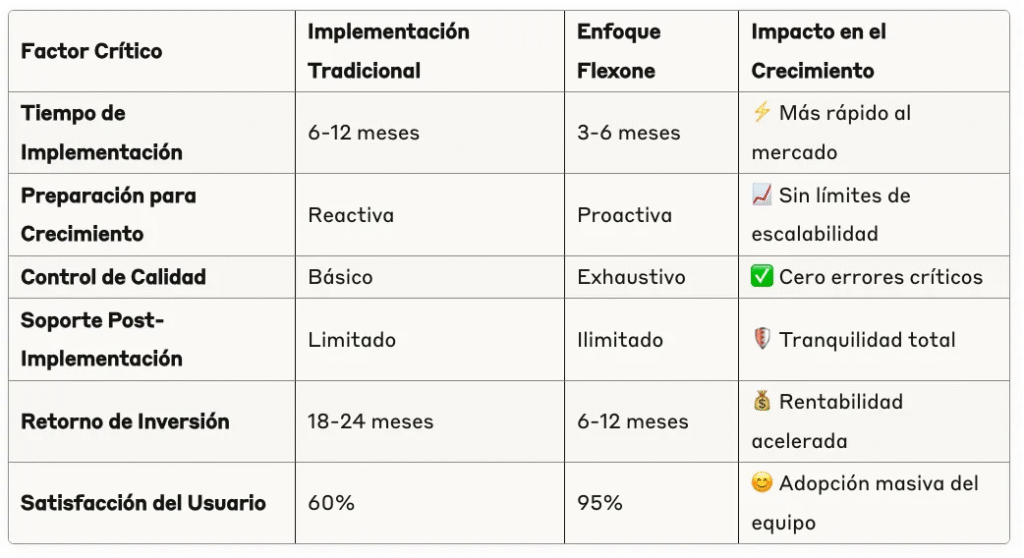The height and width of the screenshot is (558, 1024).
Task: Click the Tiempo de Implementación row label
Action: click(x=101, y=132)
